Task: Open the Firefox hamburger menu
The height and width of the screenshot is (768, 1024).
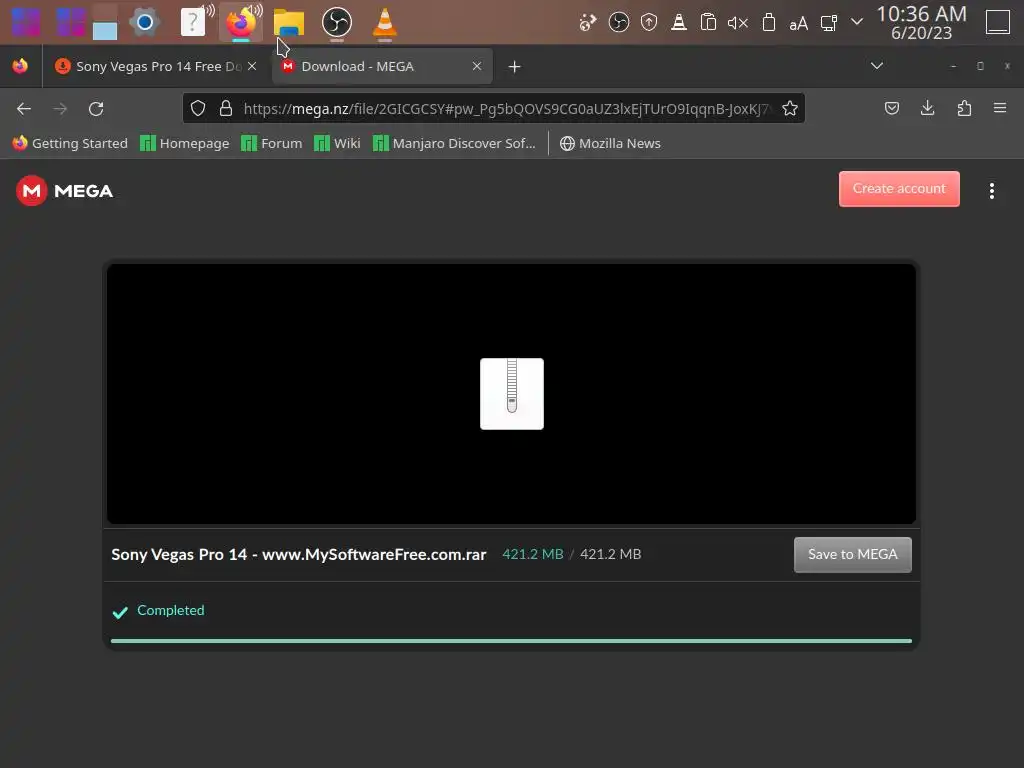Action: (x=1000, y=108)
